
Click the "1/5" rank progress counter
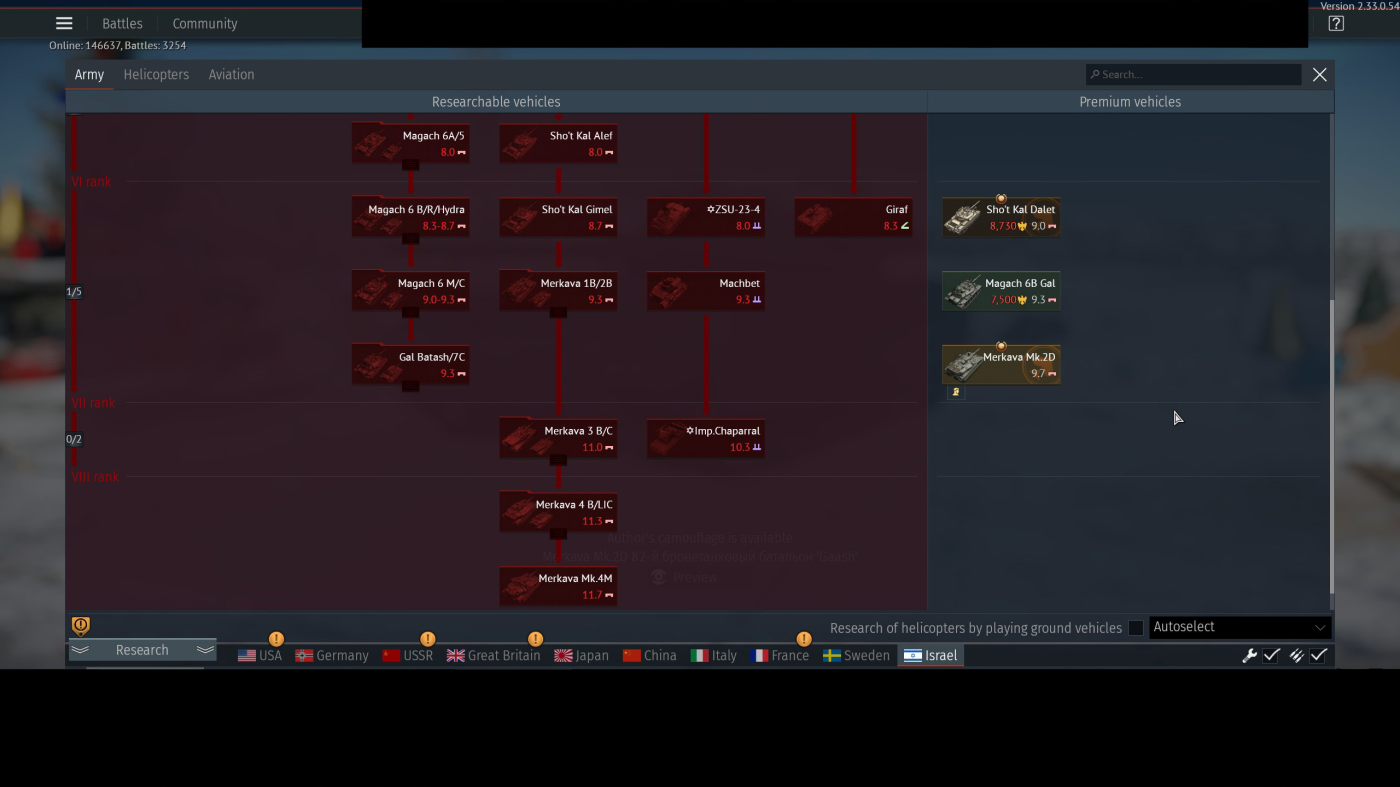(x=74, y=292)
